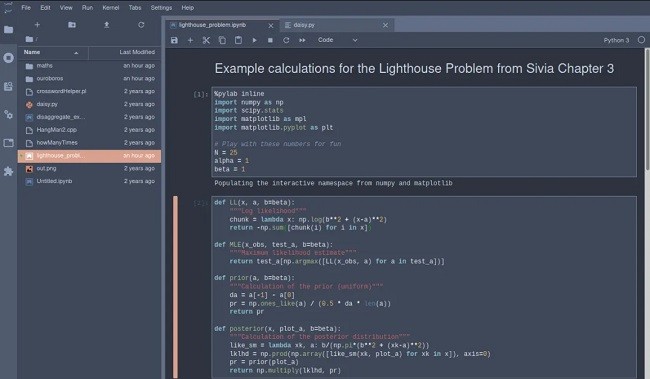
Task: Click the JupyterLab logo
Action: point(8,7)
